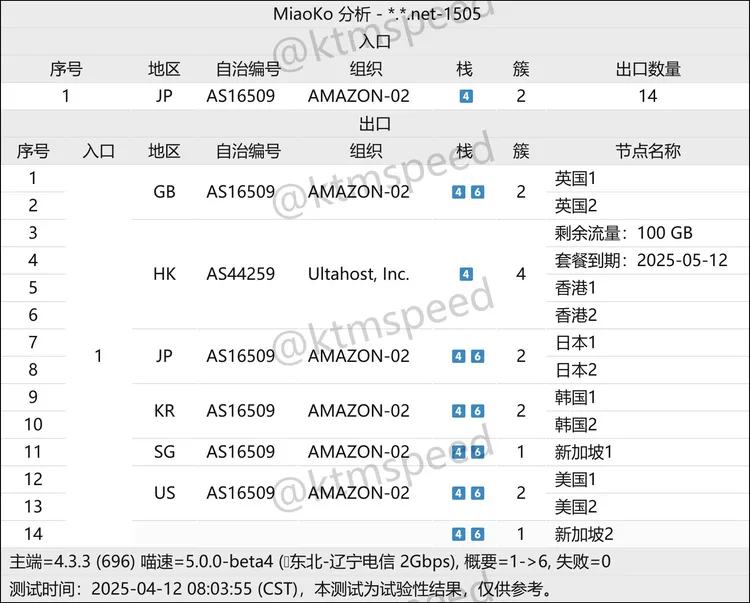750x603 pixels.
Task: Click the IPv4 badge in the entry JP row
Action: (x=465, y=97)
